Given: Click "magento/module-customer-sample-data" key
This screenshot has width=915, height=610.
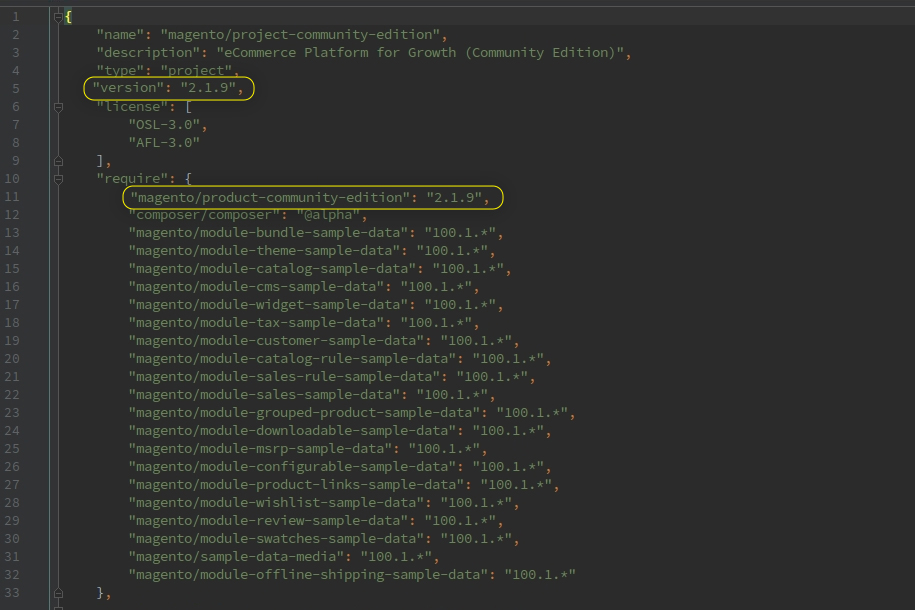Looking at the screenshot, I should (x=276, y=341).
